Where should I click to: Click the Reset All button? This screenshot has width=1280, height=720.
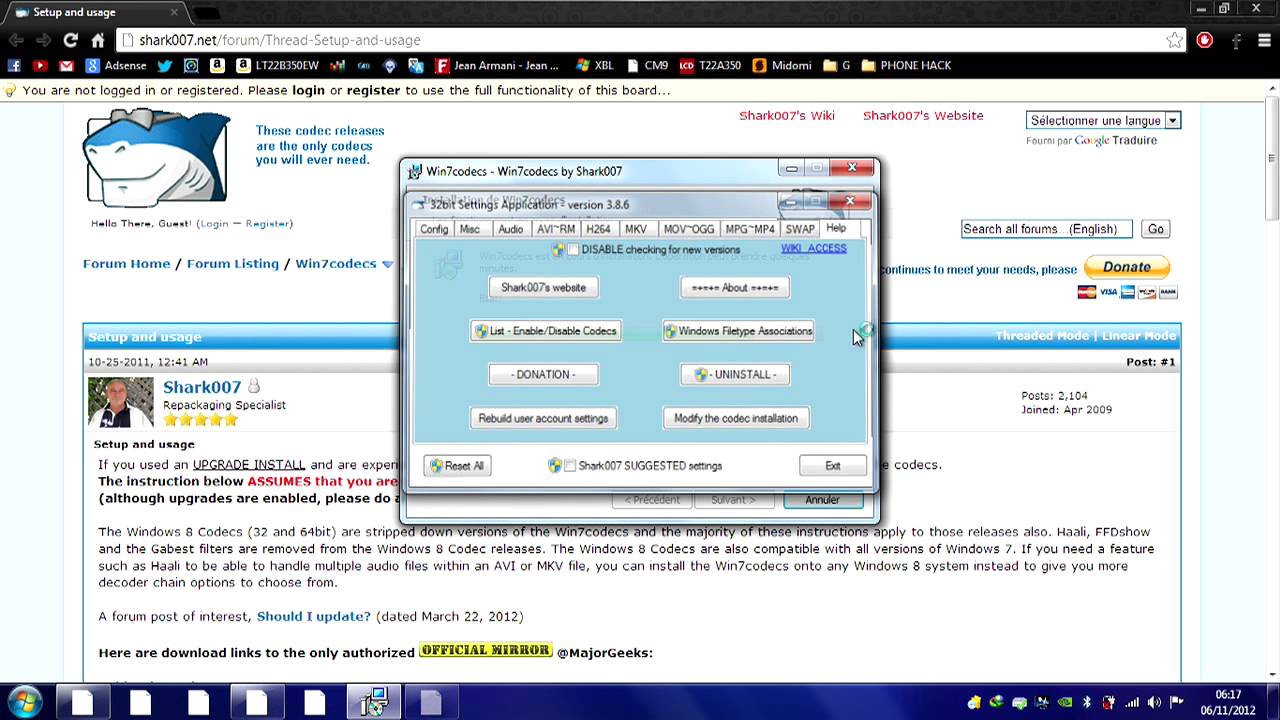[x=457, y=466]
